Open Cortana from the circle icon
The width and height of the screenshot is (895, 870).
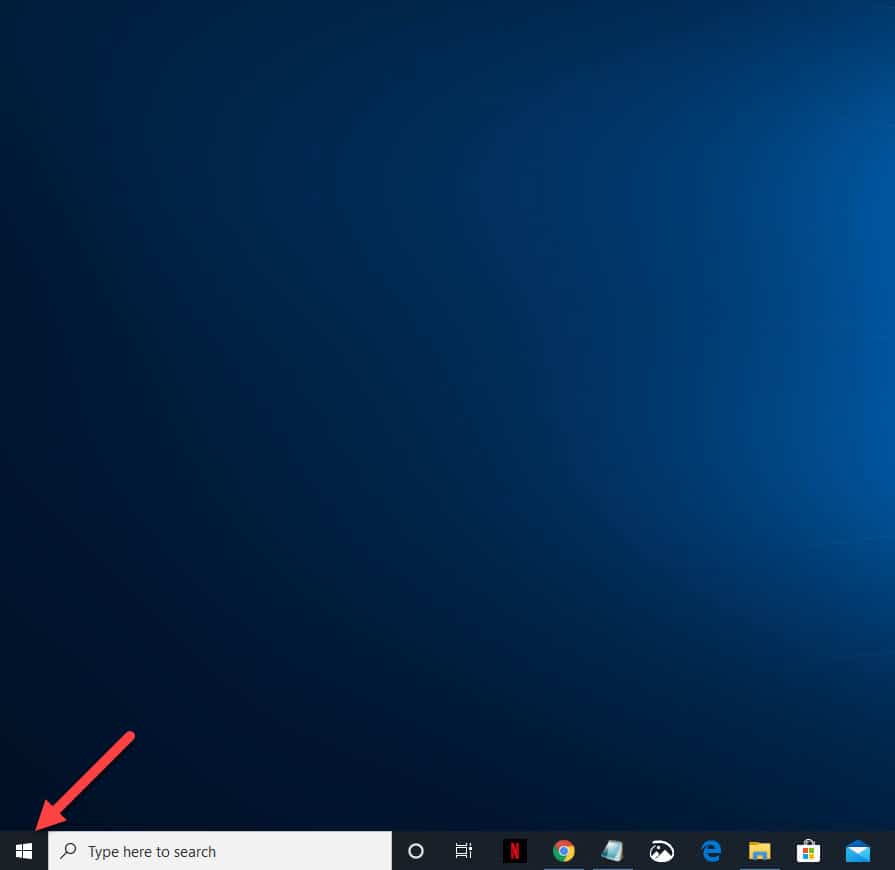[x=416, y=851]
